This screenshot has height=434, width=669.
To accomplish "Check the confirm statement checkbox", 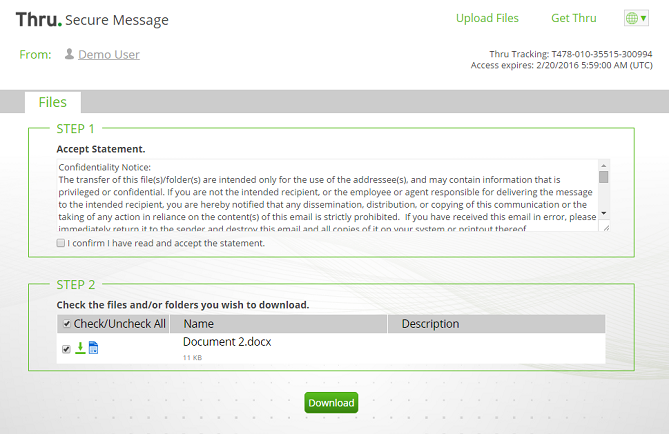I will [x=61, y=243].
